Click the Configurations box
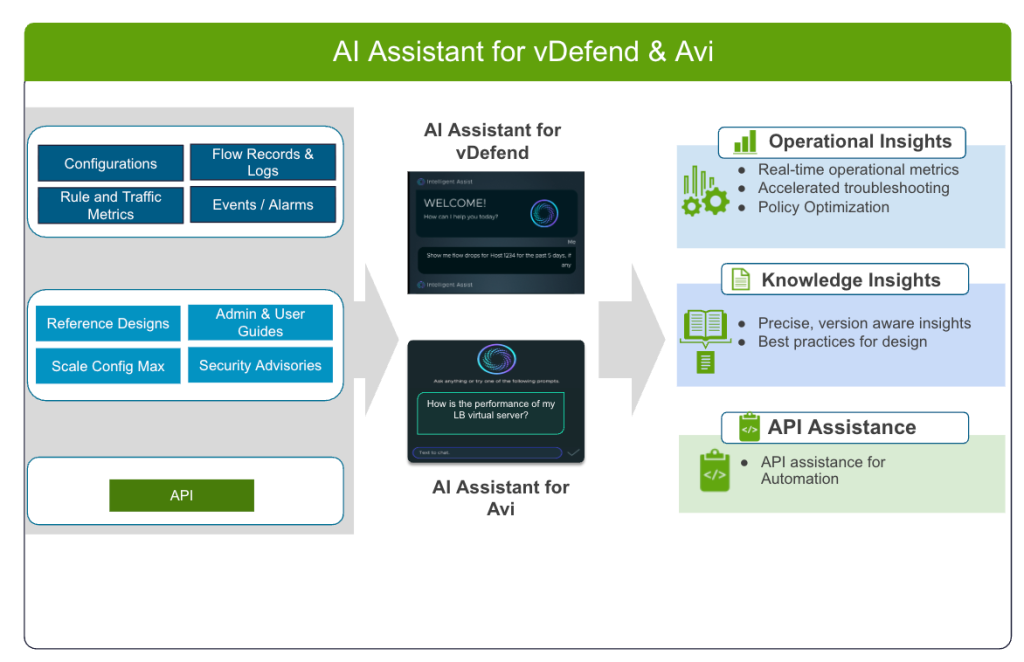1024x662 pixels. 110,163
